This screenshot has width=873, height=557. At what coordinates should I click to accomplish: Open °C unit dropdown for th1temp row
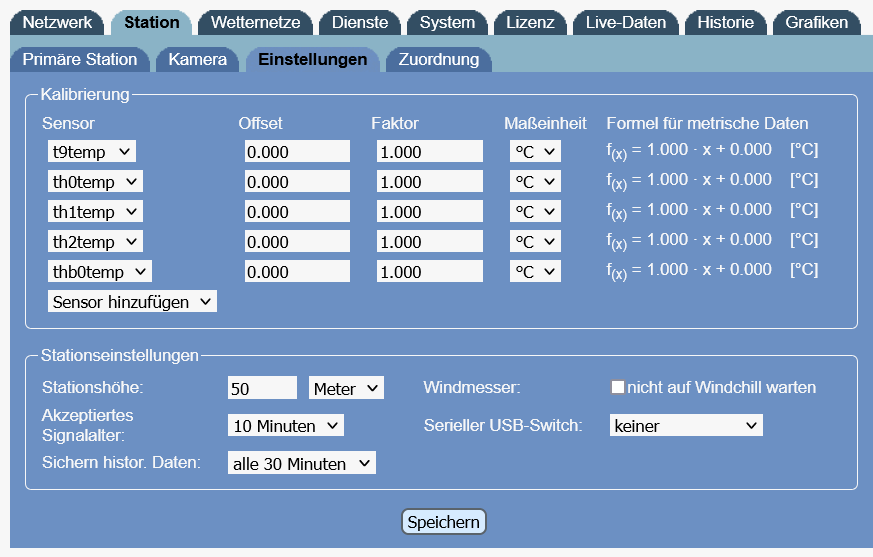[535, 212]
